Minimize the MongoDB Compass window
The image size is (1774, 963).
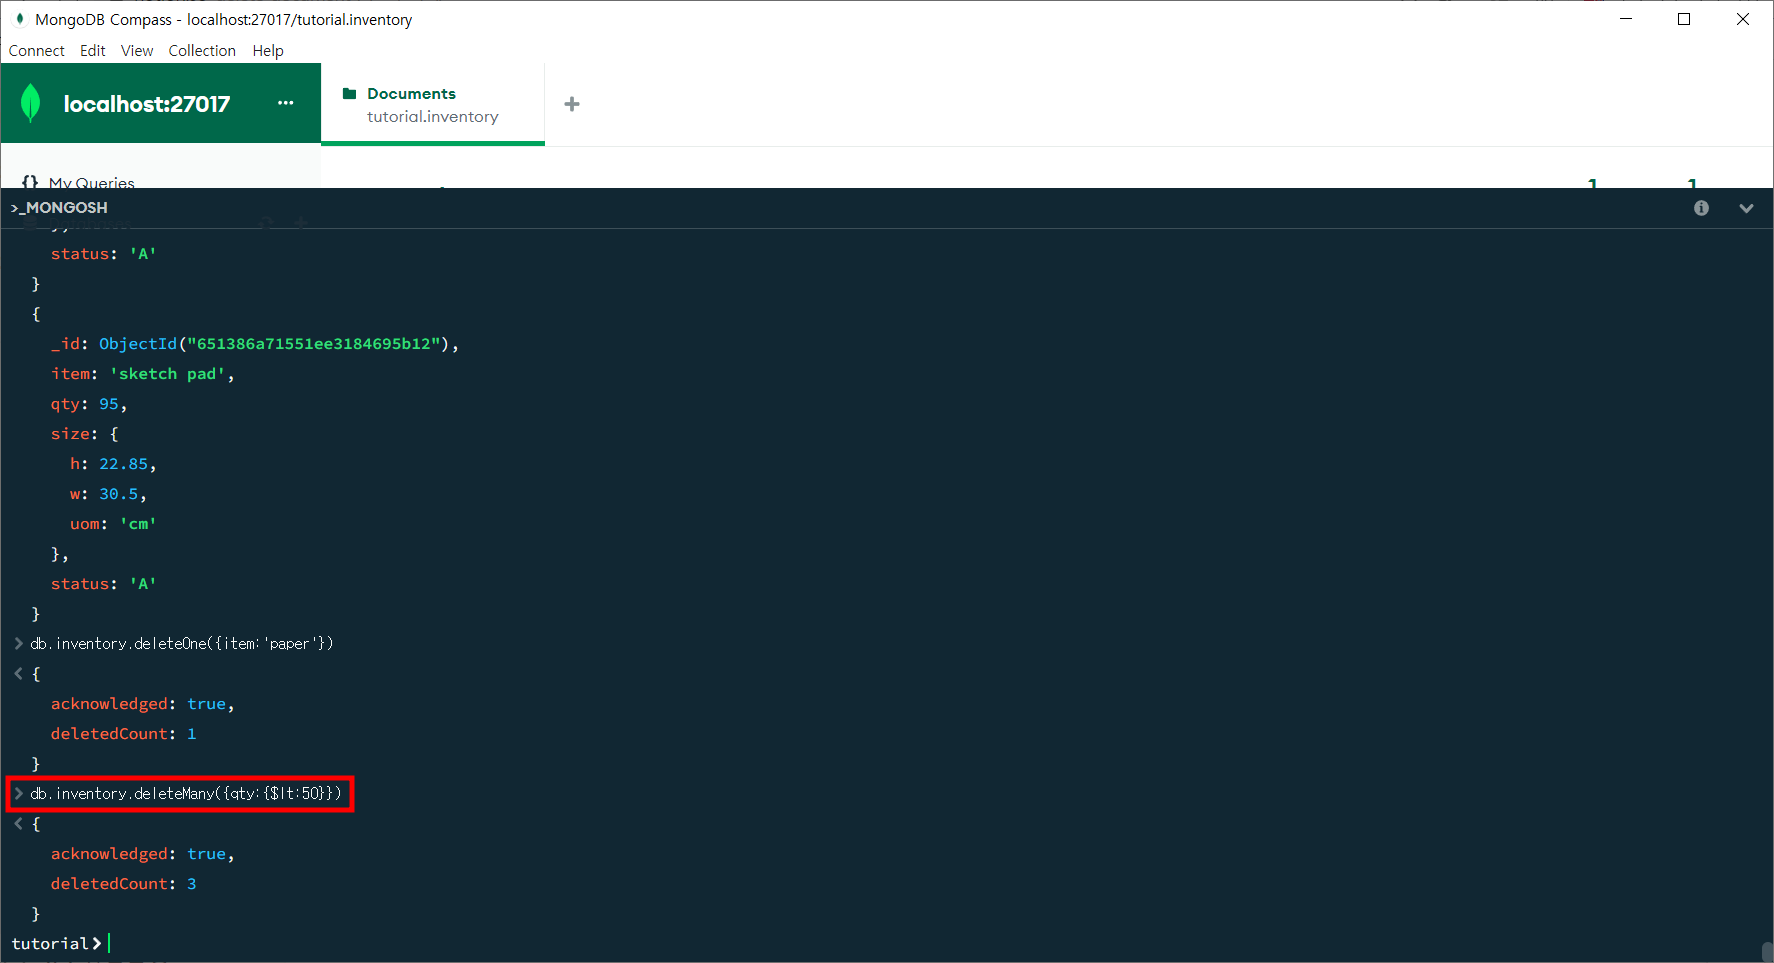[1626, 19]
